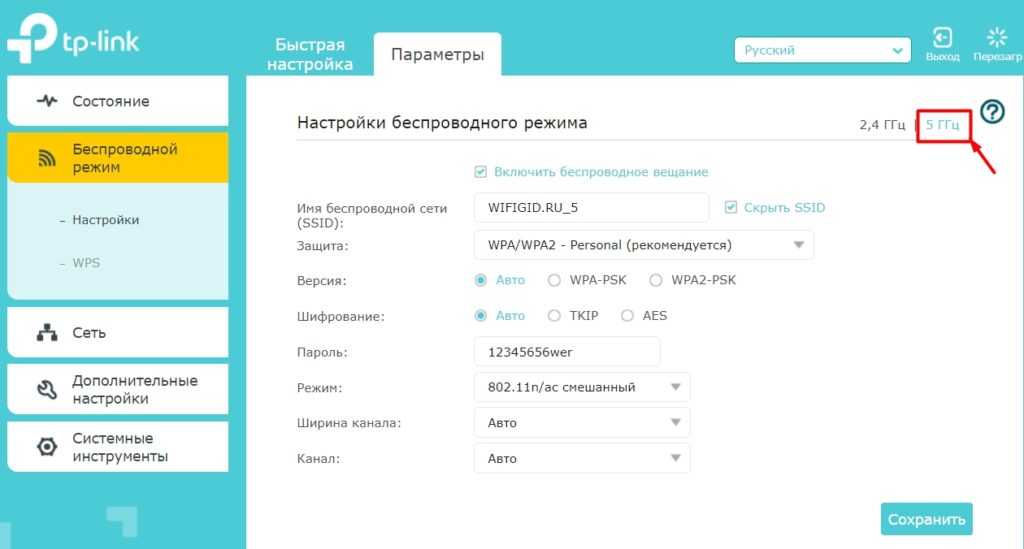
Task: Open the Русский language dropdown
Action: 822,50
